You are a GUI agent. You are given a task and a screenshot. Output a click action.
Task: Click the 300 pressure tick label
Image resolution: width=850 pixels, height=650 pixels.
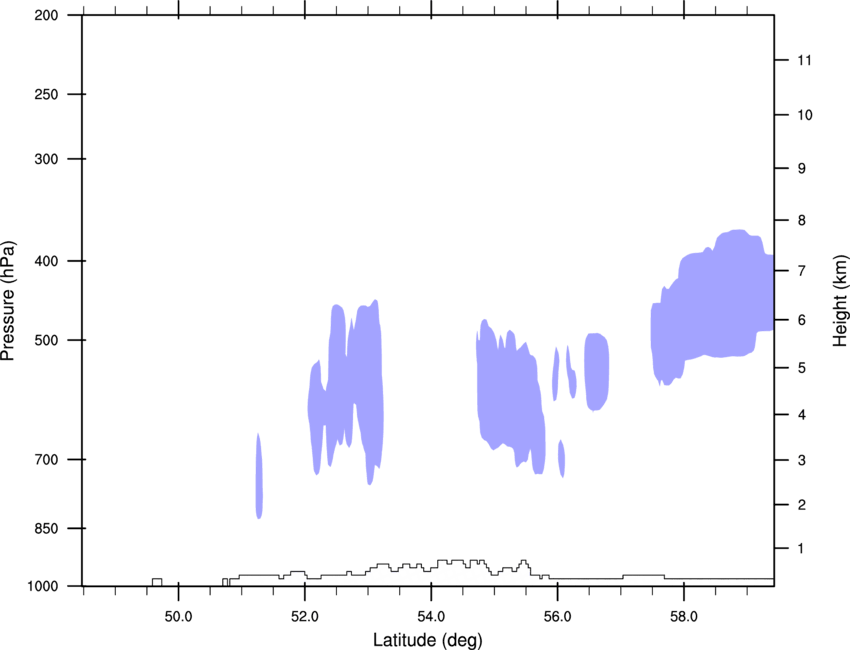click(x=46, y=159)
